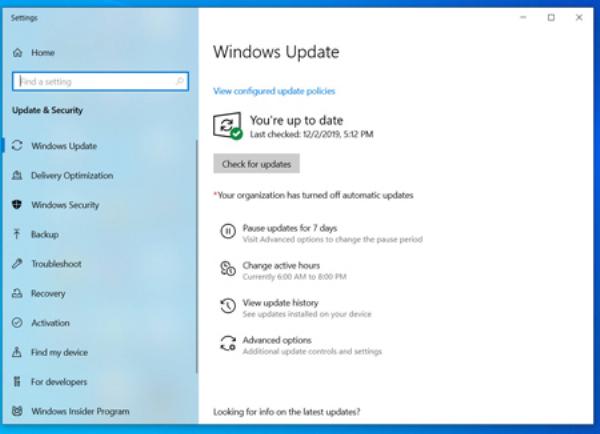The height and width of the screenshot is (434, 600).
Task: Focus the Find a setting search box
Action: click(x=90, y=81)
